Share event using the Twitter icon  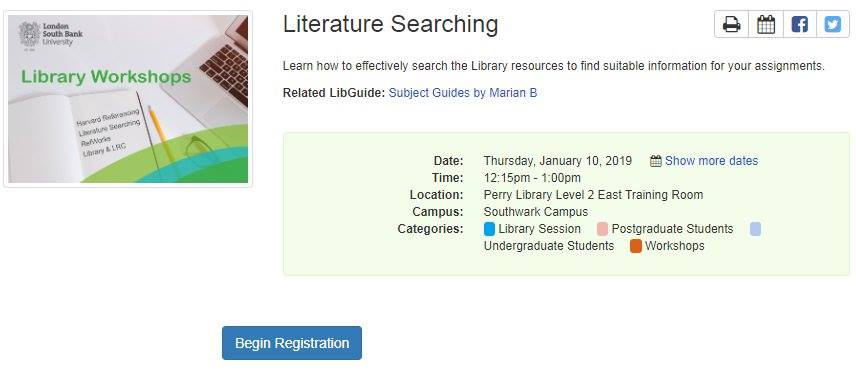point(833,25)
